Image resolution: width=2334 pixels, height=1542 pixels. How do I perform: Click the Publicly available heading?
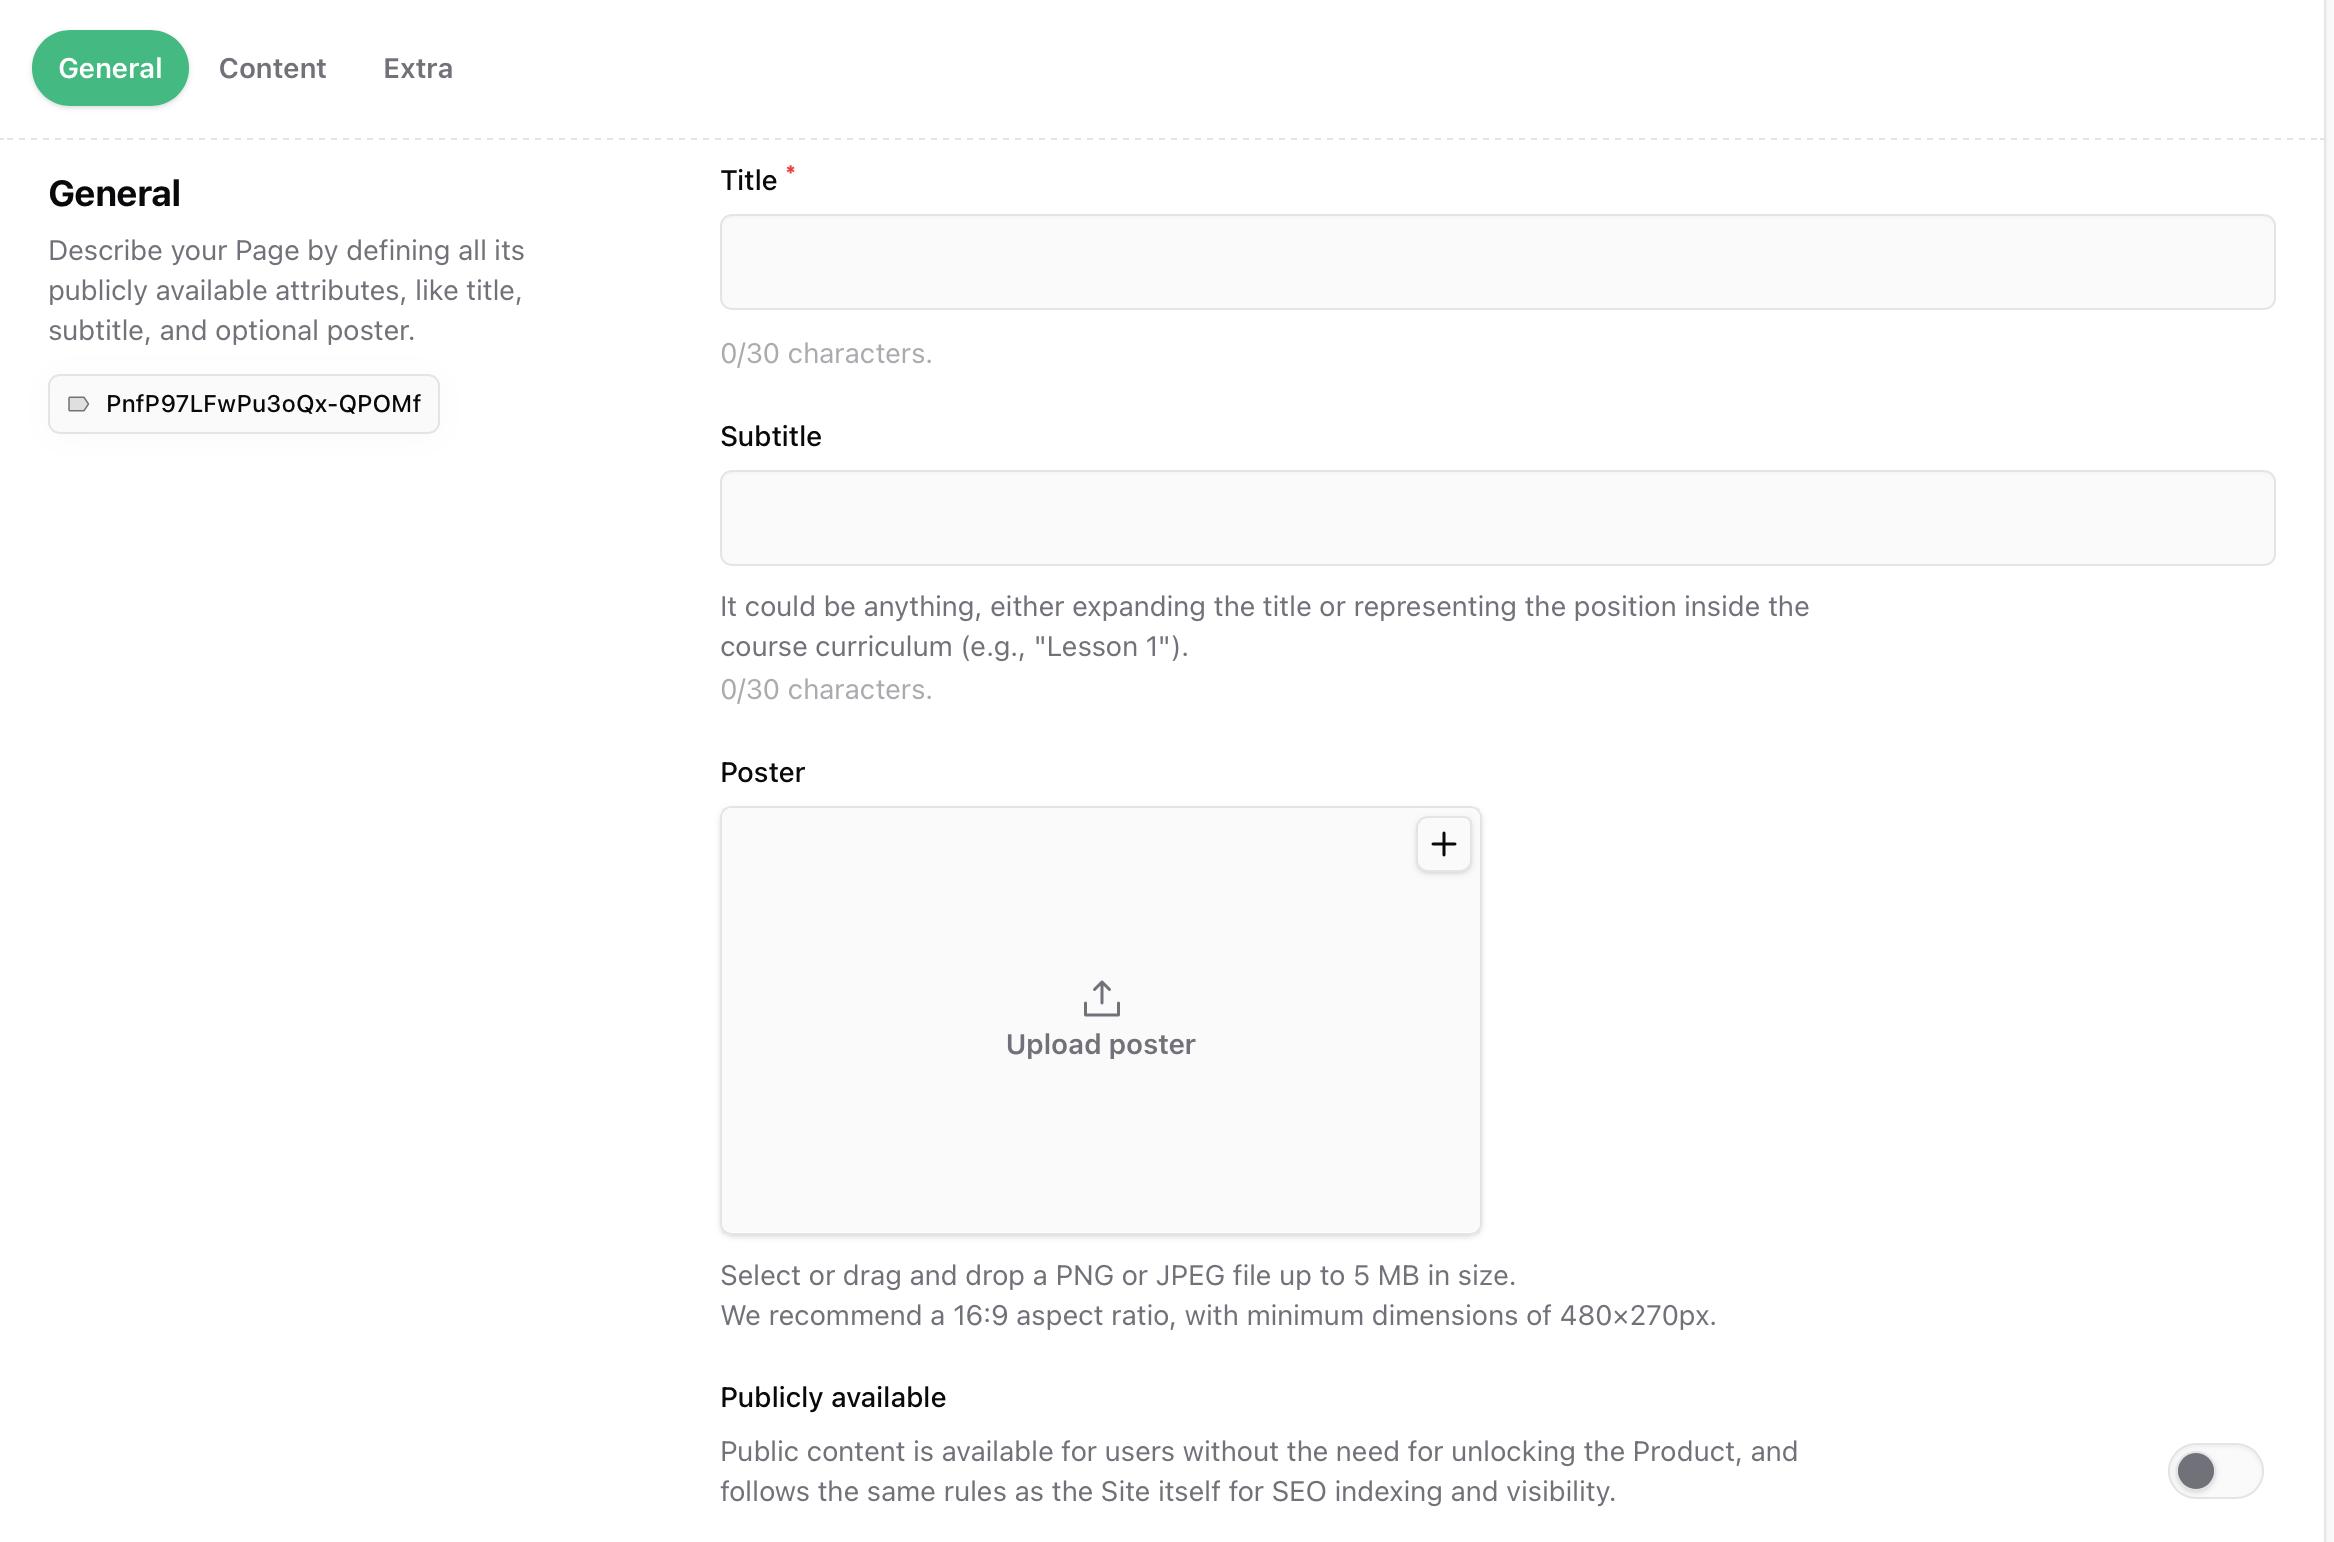click(x=833, y=1397)
